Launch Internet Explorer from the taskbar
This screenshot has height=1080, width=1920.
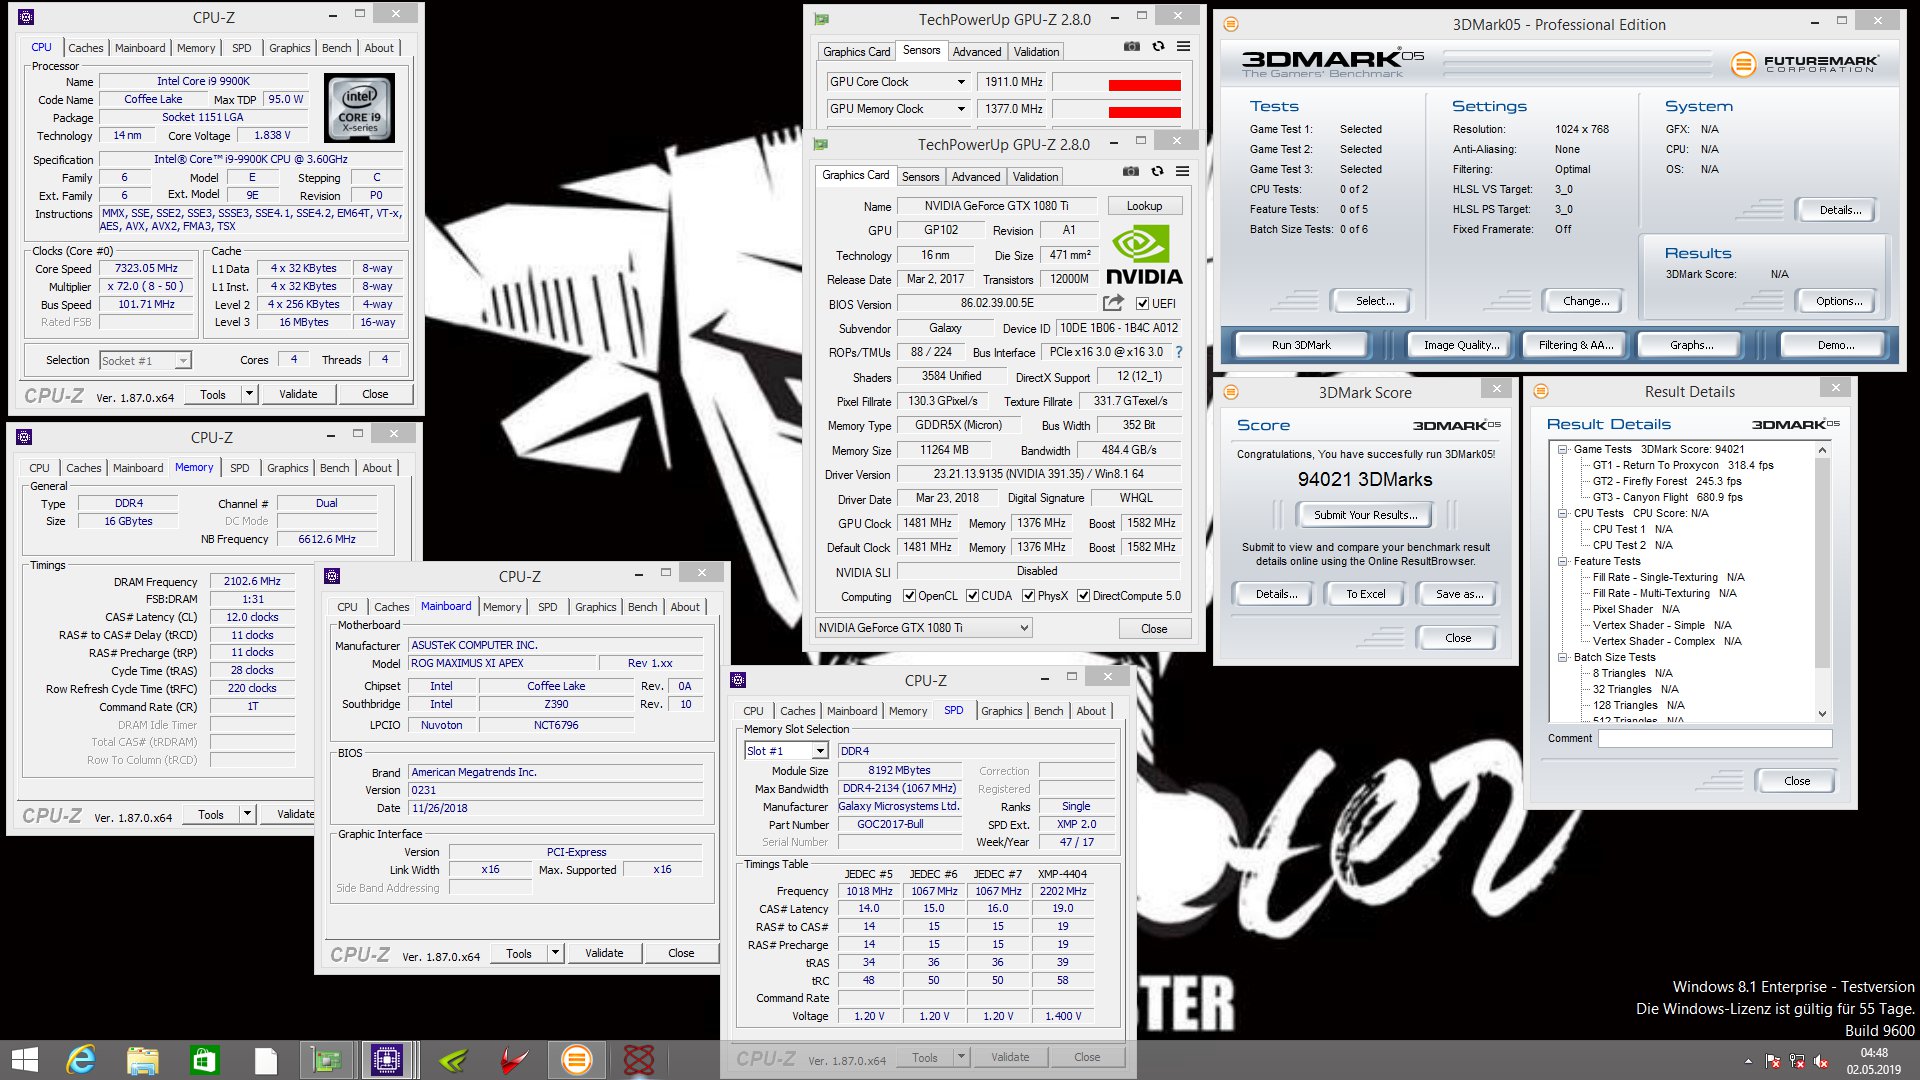click(80, 1060)
